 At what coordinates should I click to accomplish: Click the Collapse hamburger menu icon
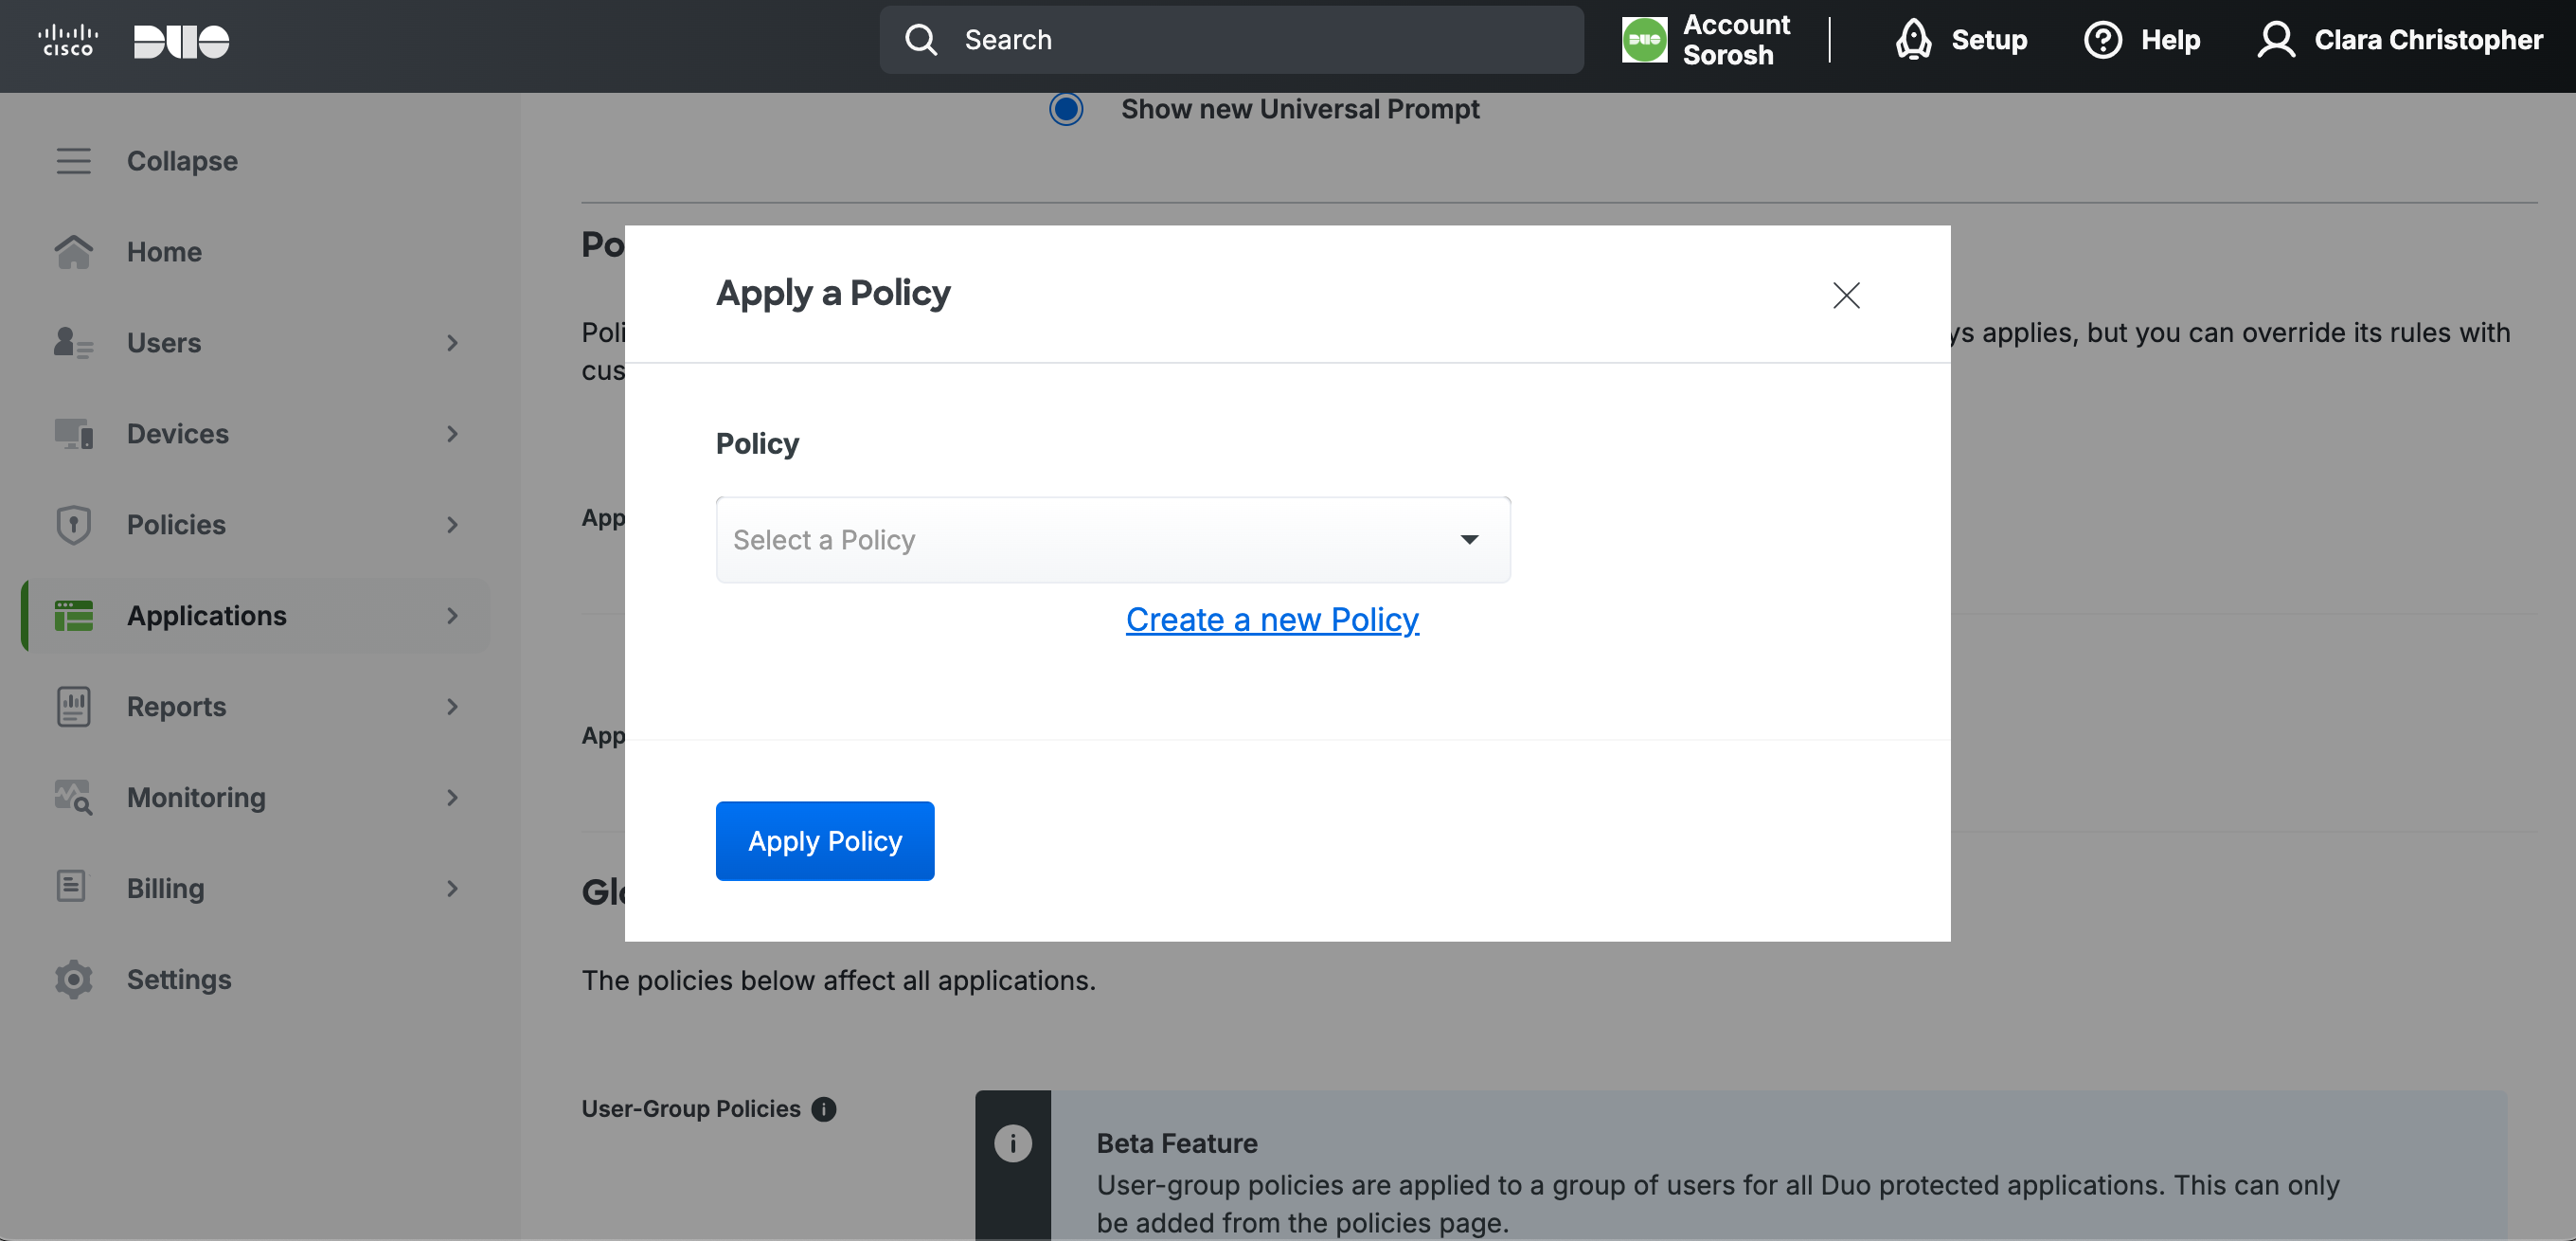tap(73, 161)
